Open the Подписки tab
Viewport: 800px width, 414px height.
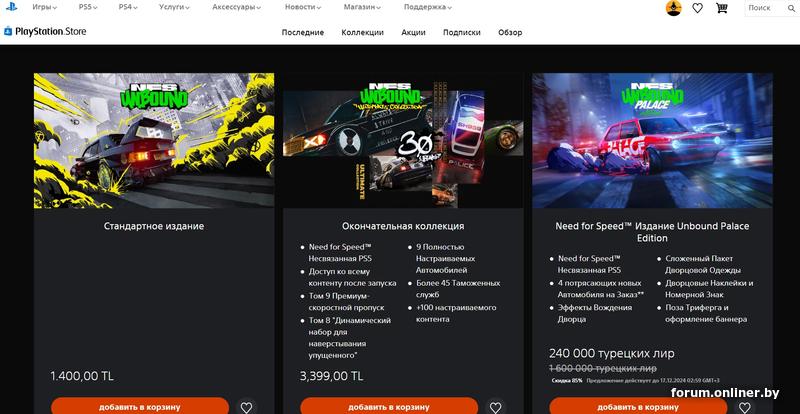click(462, 32)
